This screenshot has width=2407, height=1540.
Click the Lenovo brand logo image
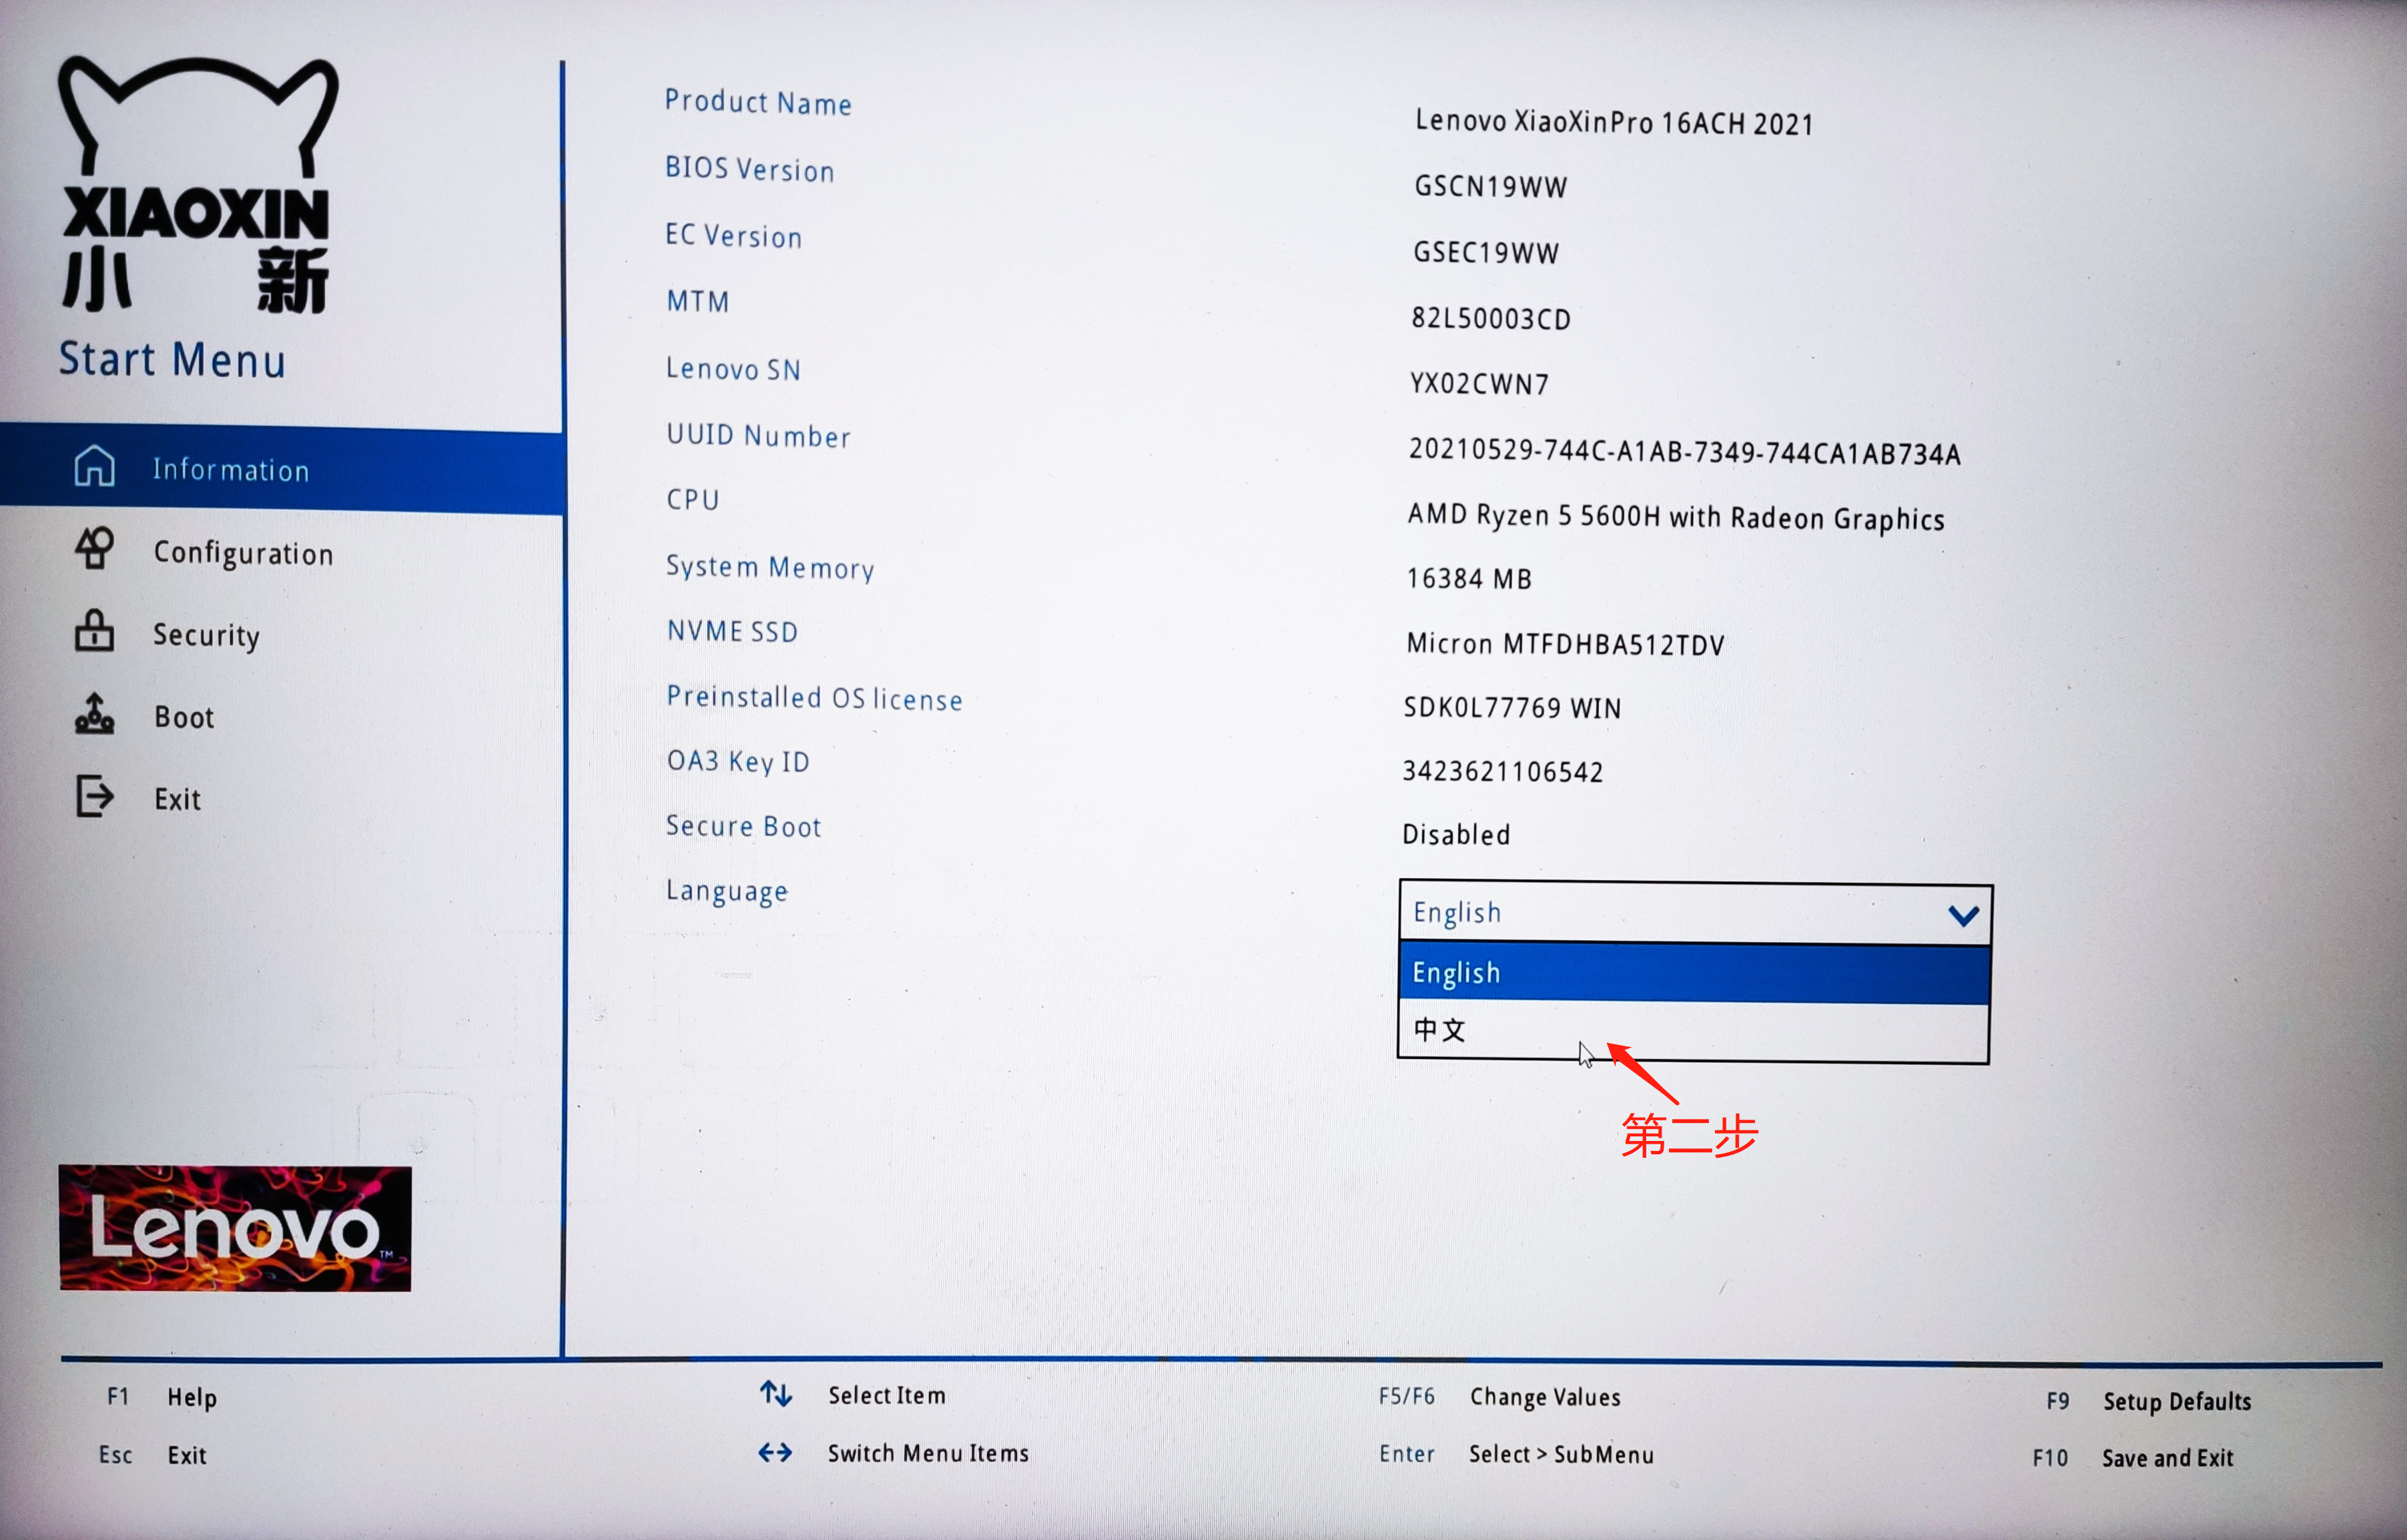(235, 1228)
